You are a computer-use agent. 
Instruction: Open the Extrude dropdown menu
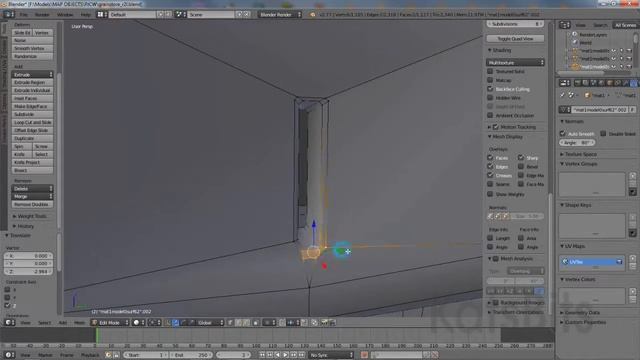pyautogui.click(x=32, y=75)
